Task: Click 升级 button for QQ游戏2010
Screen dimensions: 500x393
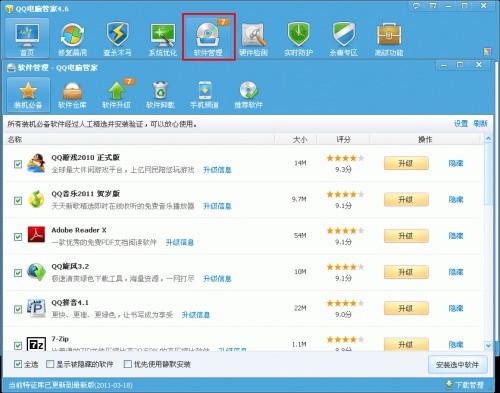Action: click(x=406, y=163)
